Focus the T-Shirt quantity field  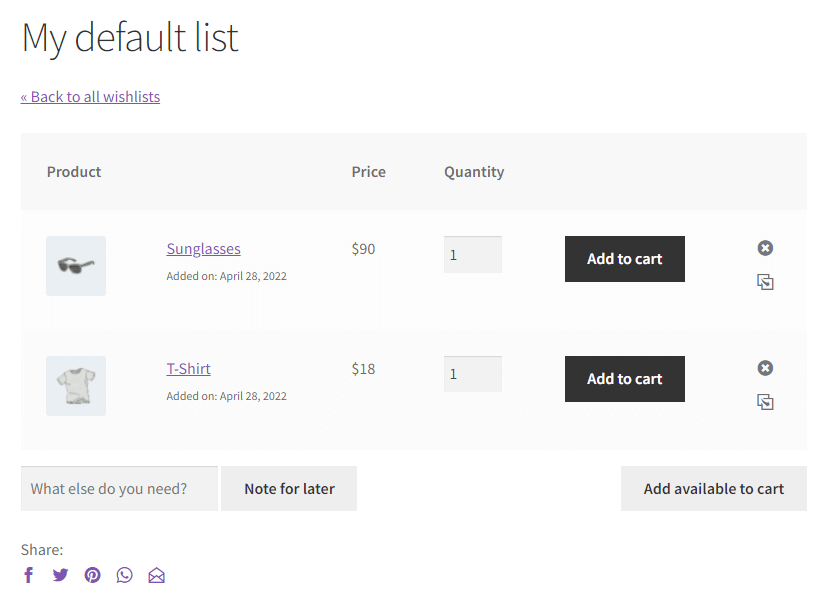tap(472, 375)
